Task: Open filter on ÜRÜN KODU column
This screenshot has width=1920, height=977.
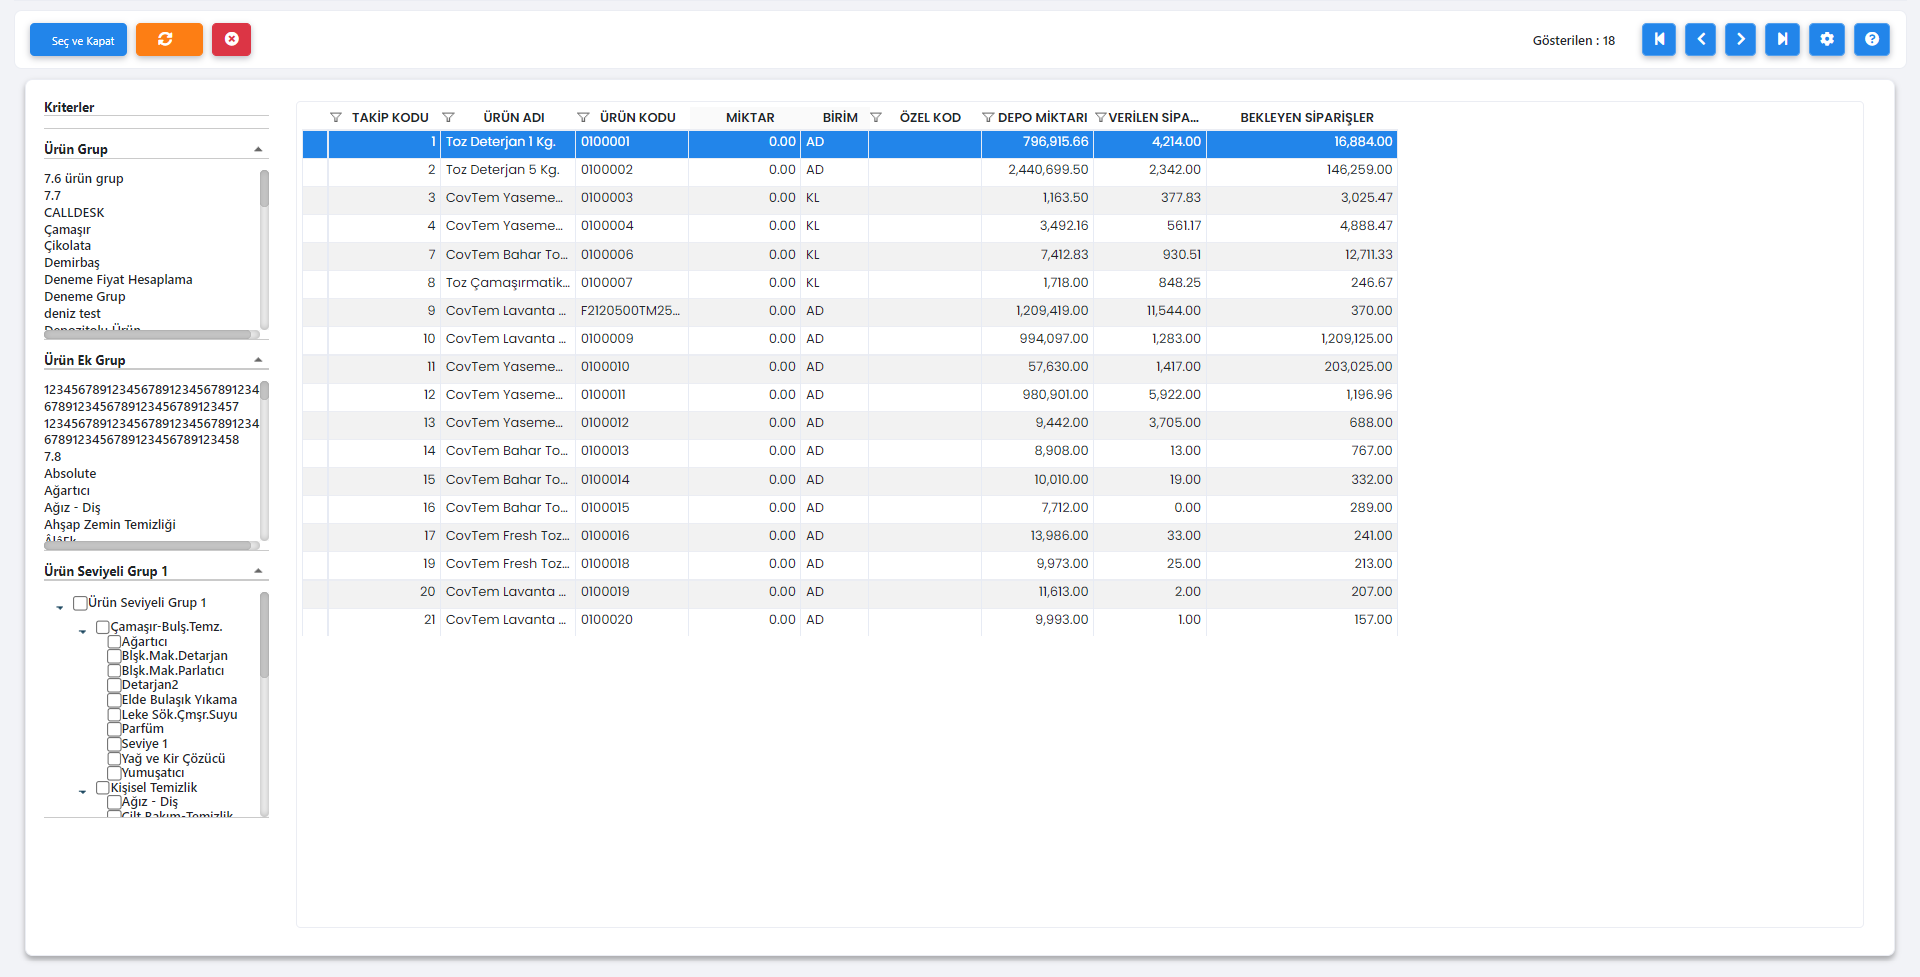Action: 583,118
